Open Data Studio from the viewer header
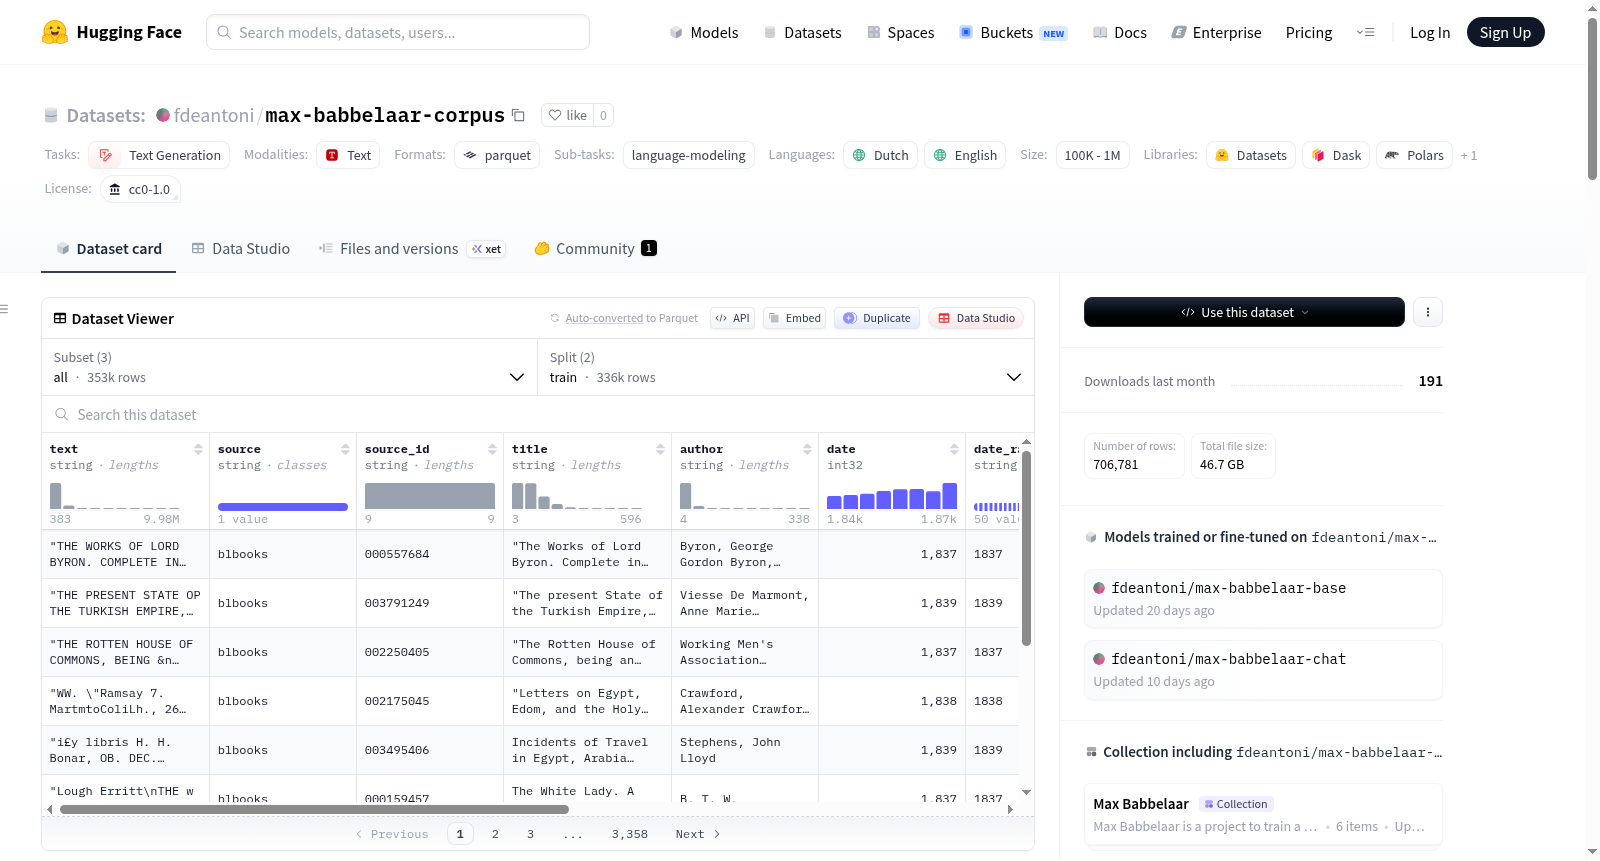 (976, 318)
